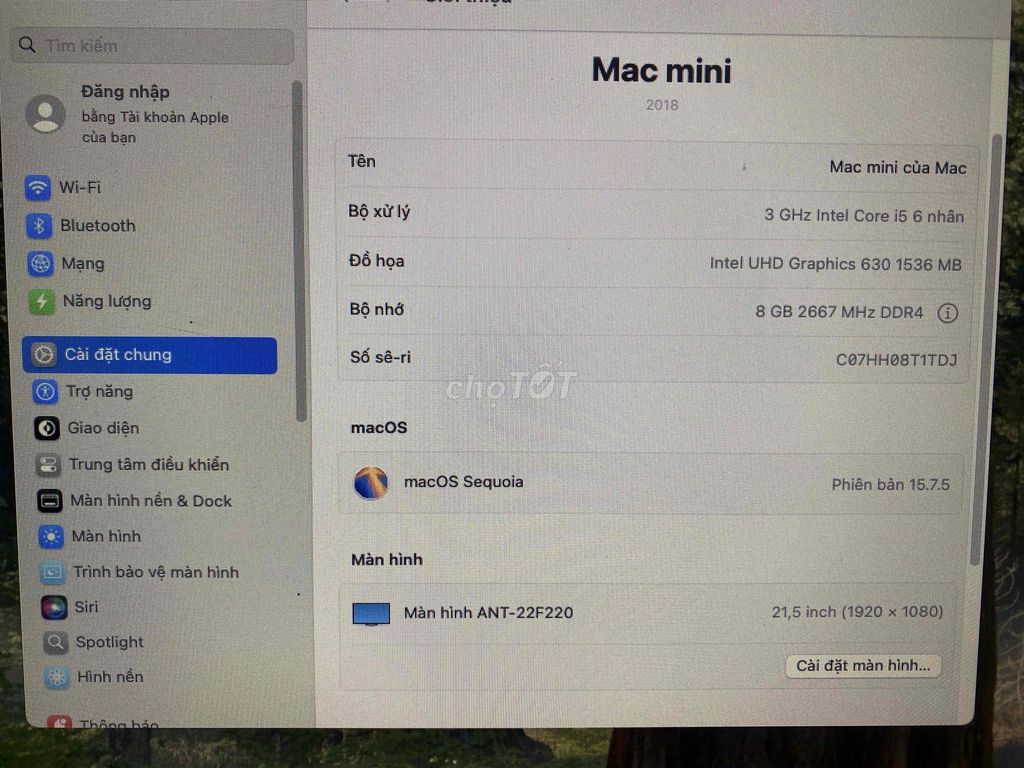Open Bluetooth settings
The width and height of the screenshot is (1024, 768).
coord(97,226)
